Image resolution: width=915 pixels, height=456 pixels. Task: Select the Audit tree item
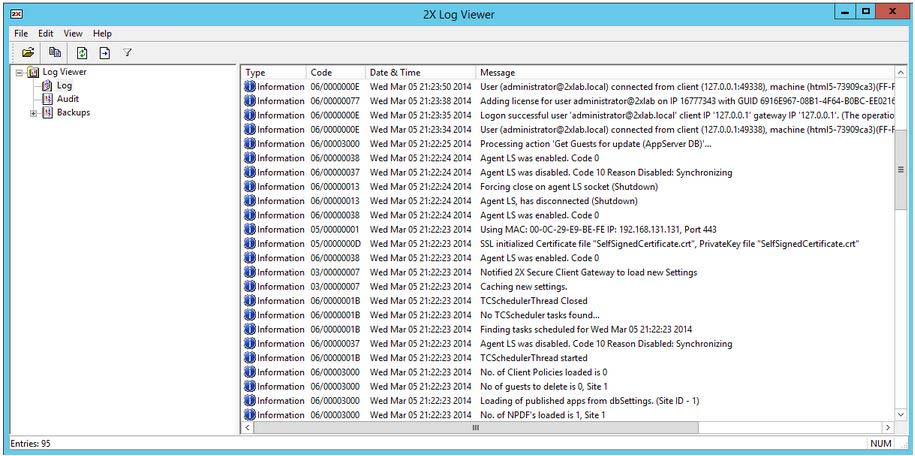(x=68, y=99)
